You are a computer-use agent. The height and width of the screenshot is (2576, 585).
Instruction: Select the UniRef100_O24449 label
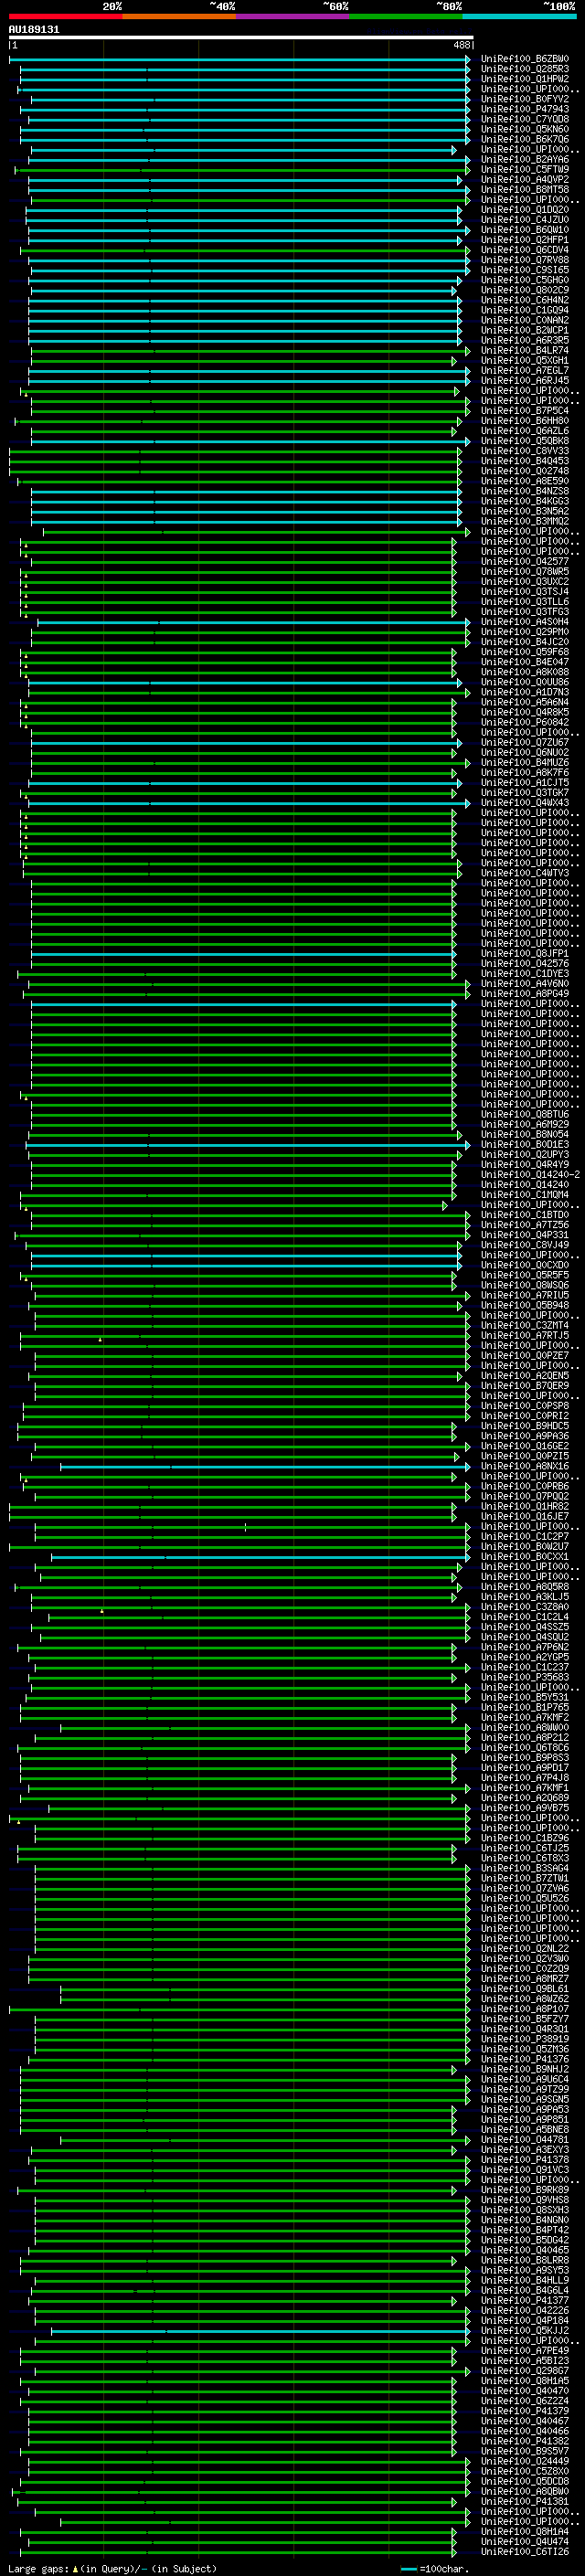click(x=524, y=2461)
